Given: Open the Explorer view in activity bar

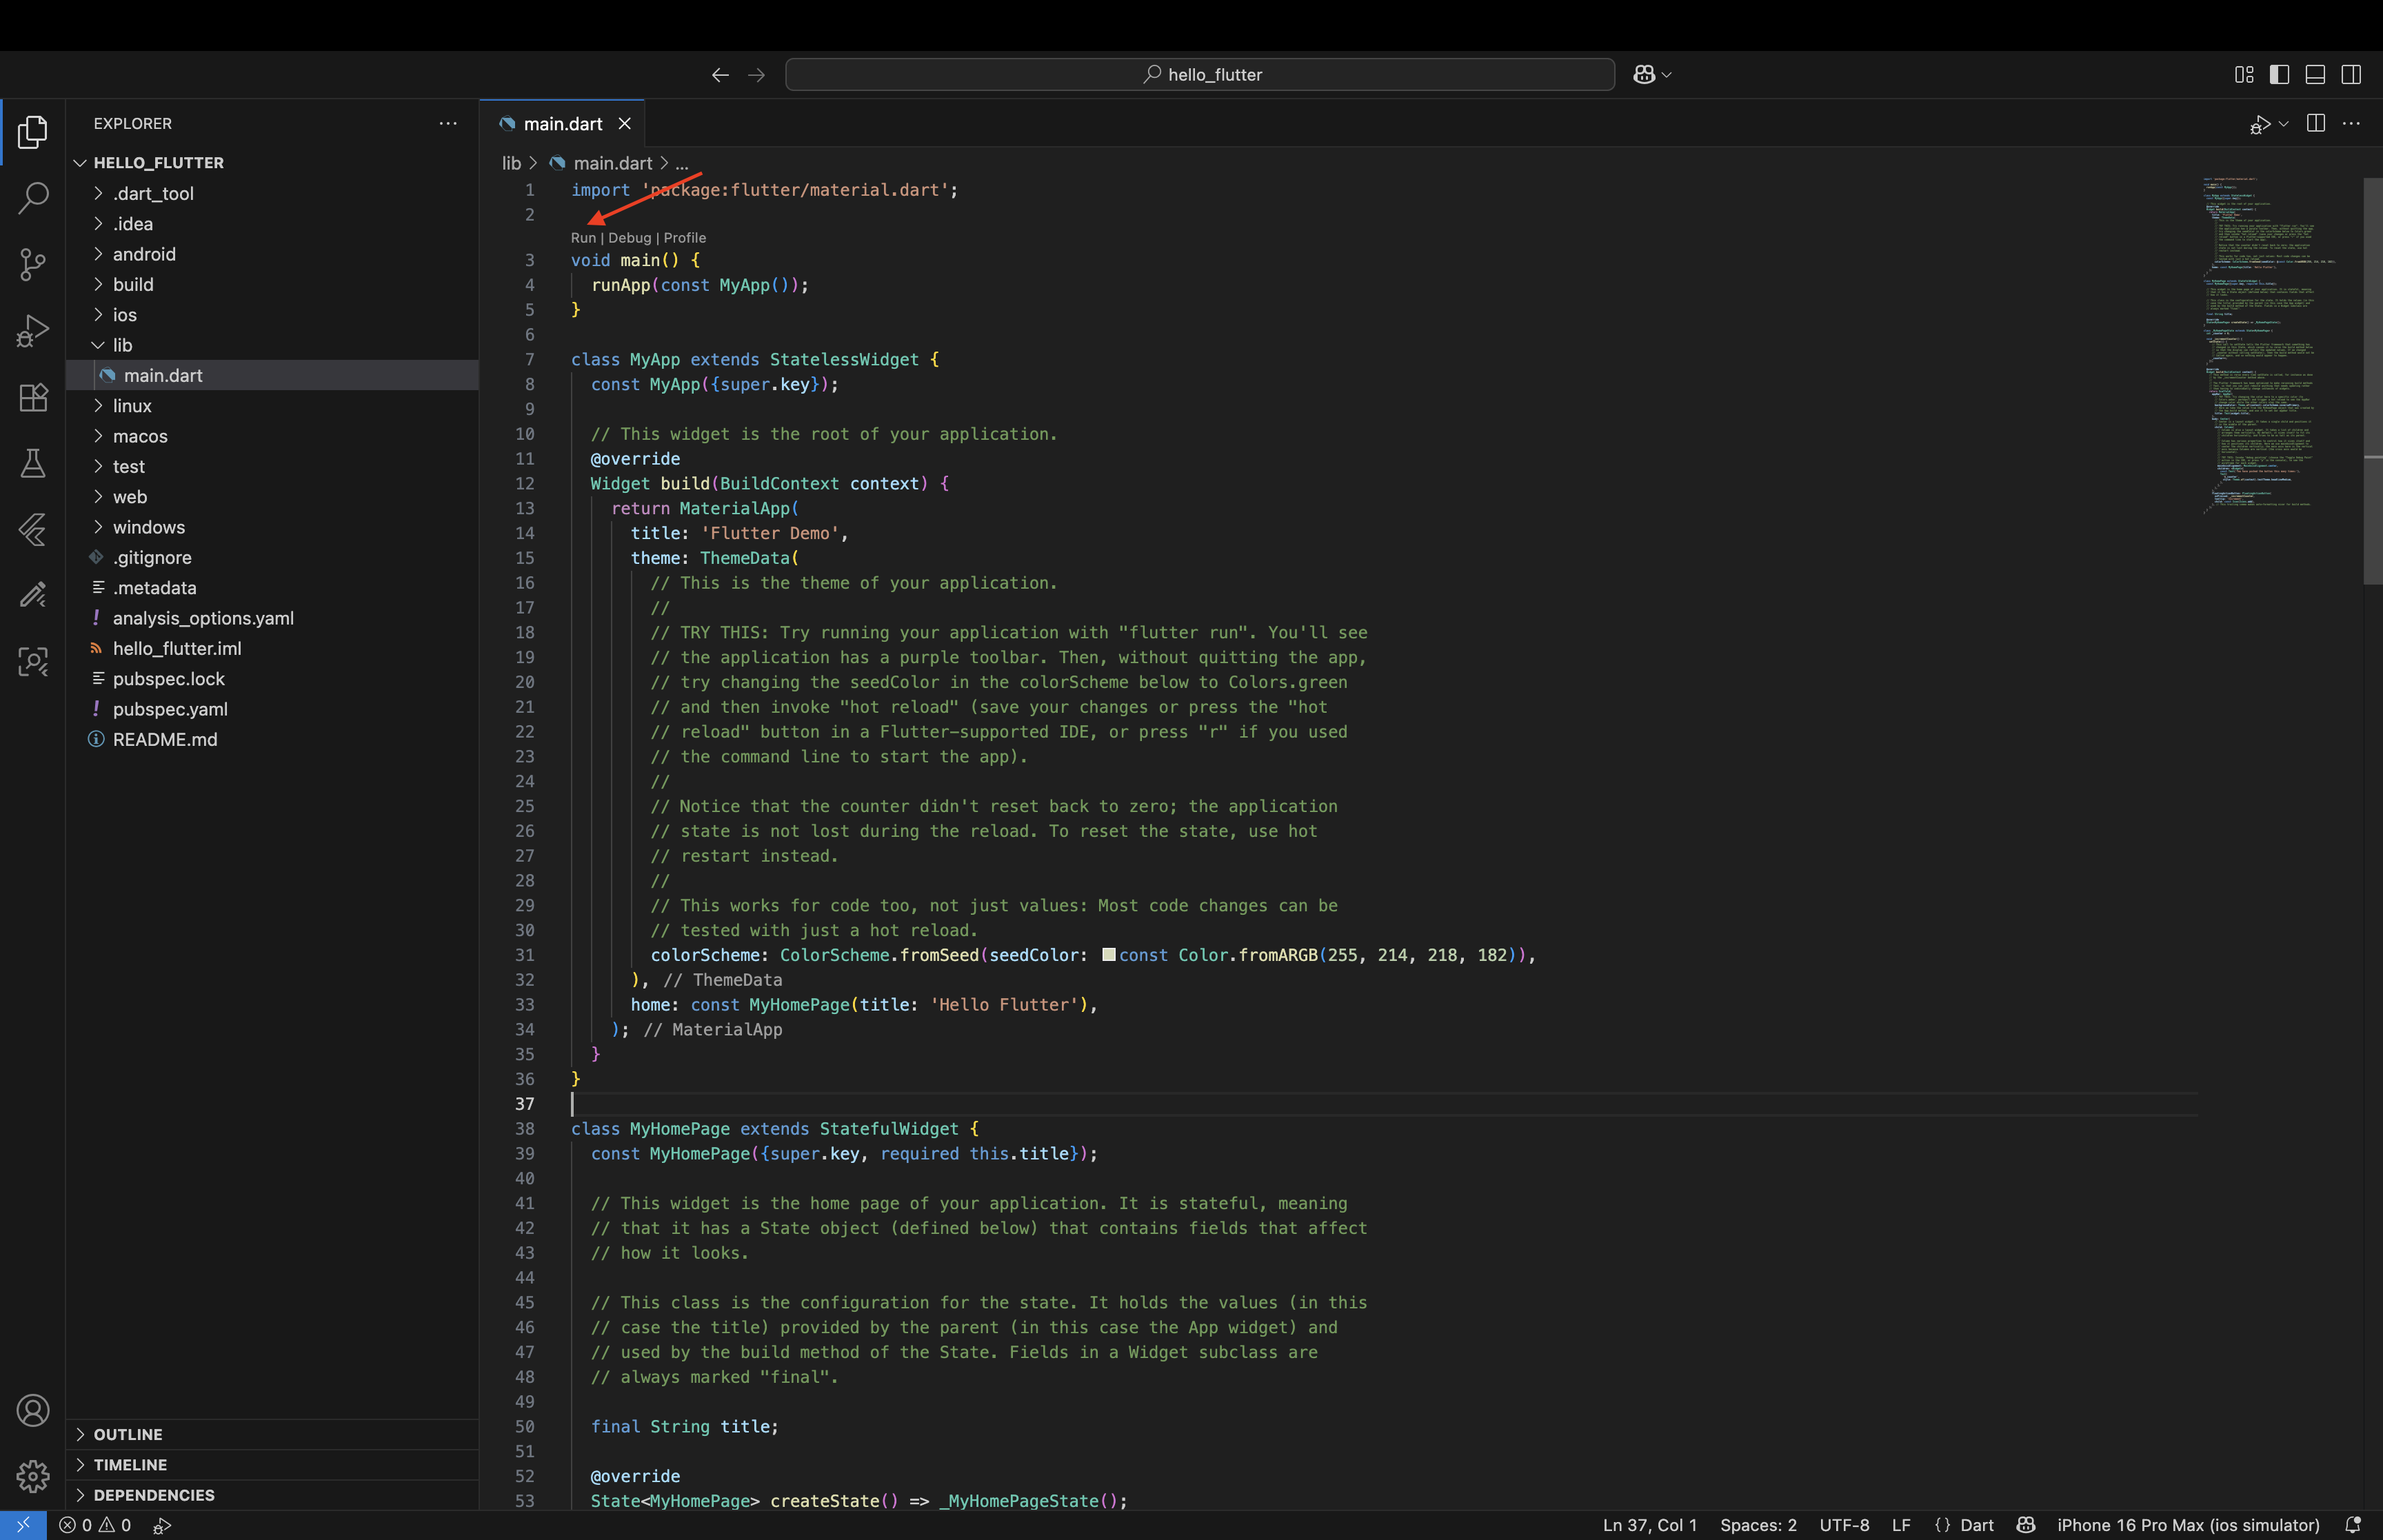Looking at the screenshot, I should coord(33,132).
